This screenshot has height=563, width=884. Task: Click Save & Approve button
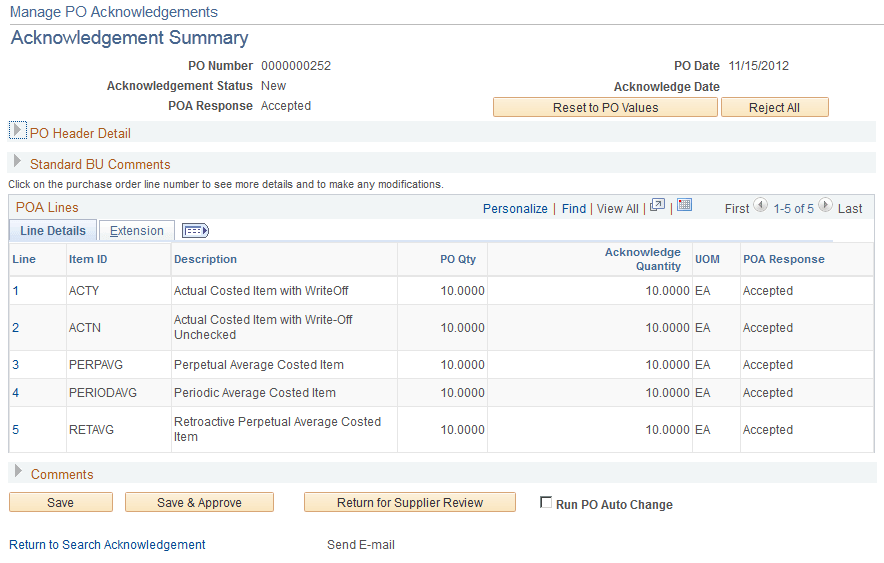200,503
